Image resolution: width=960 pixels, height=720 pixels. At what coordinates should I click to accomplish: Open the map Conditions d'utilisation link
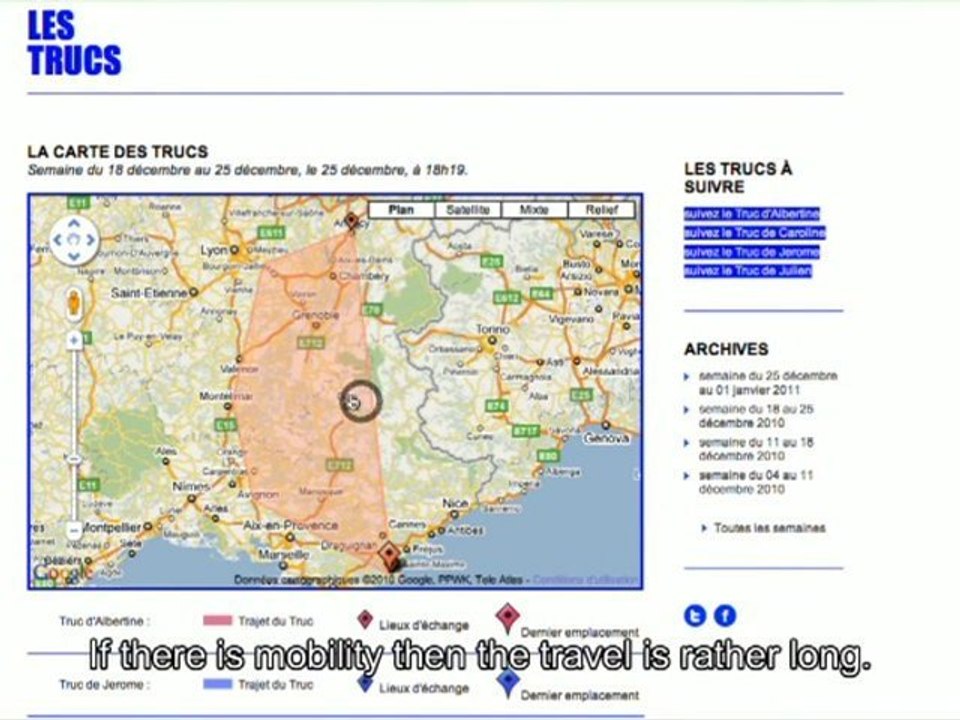[585, 579]
